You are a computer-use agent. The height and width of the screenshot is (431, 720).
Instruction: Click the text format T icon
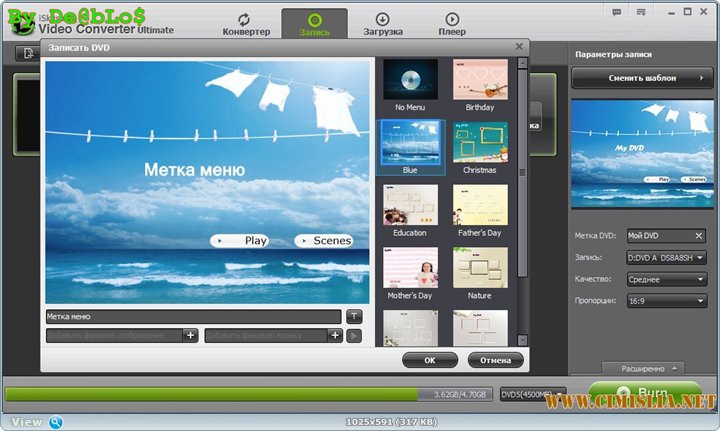(x=354, y=316)
